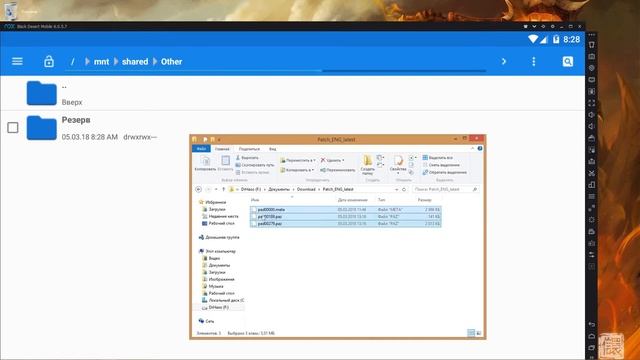
Task: Click the Резерв folder name
Action: pyautogui.click(x=76, y=120)
